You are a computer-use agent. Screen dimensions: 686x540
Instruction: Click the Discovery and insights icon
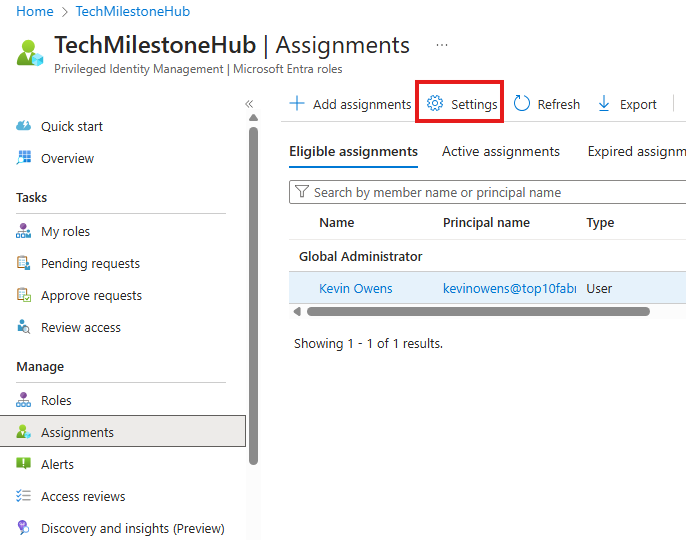point(24,527)
